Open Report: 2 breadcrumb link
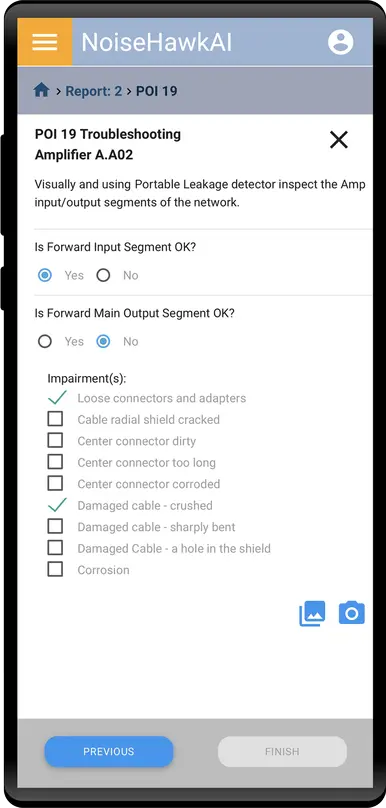This screenshot has height=808, width=386. (x=94, y=91)
